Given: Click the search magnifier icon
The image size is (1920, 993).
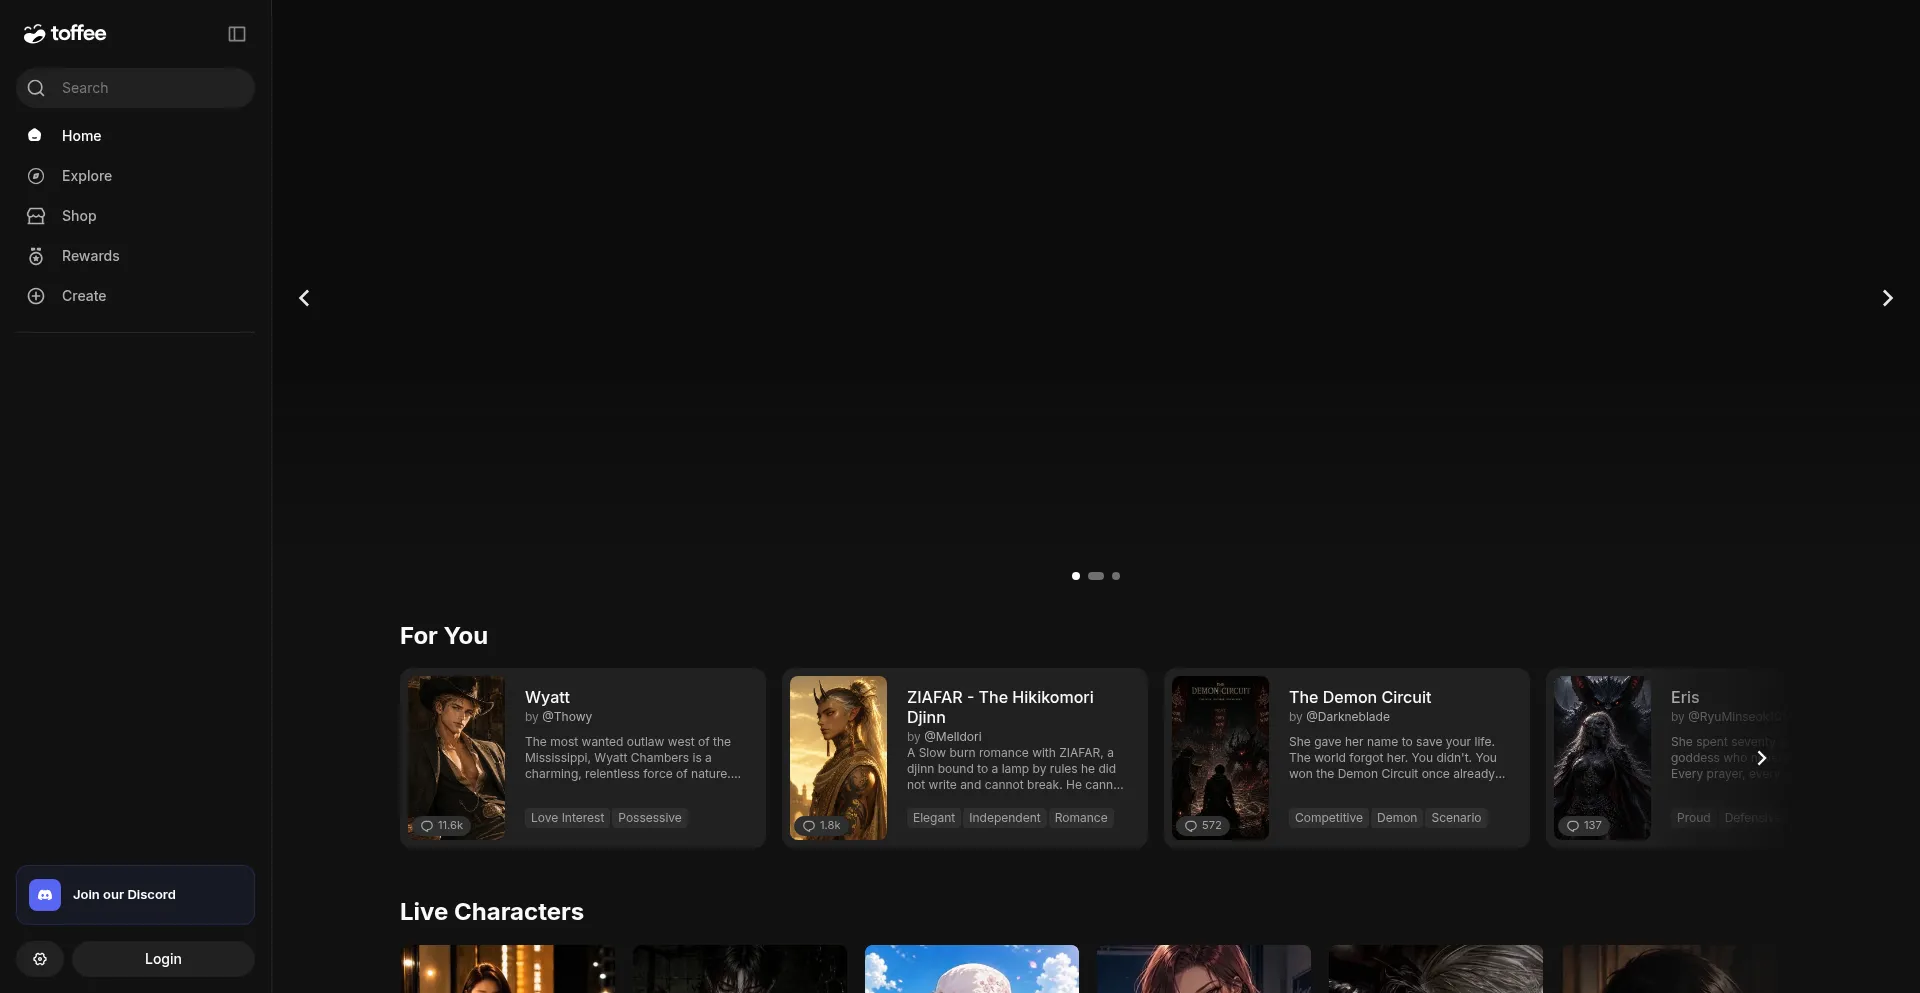Looking at the screenshot, I should pos(36,88).
